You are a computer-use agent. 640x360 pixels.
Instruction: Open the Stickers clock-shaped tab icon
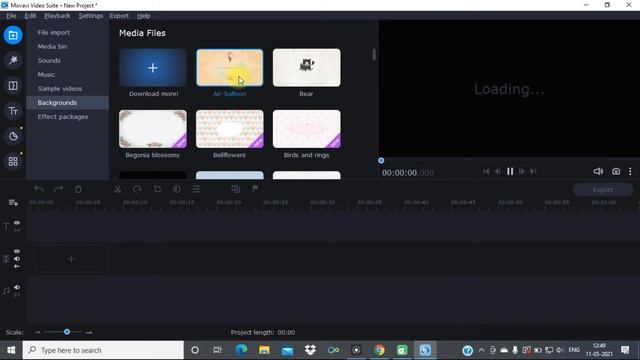pos(13,136)
